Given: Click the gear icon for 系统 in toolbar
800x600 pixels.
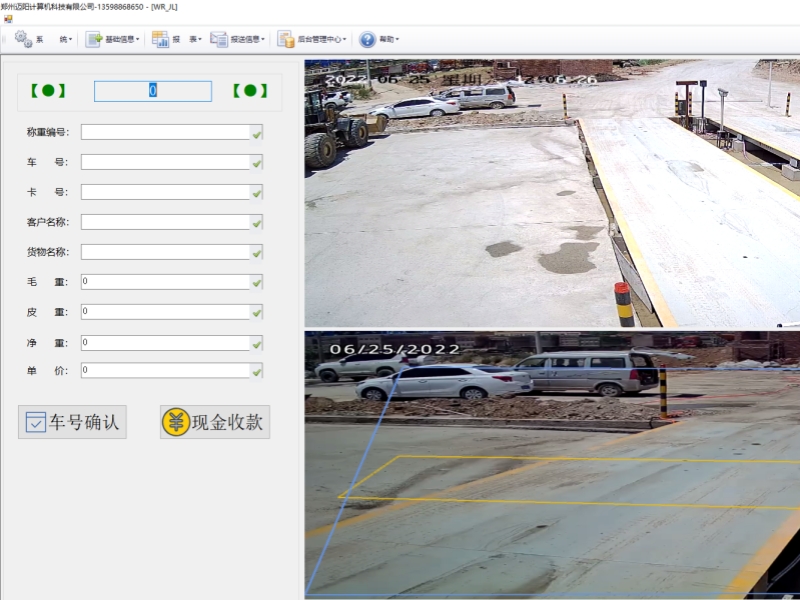Looking at the screenshot, I should (x=23, y=39).
